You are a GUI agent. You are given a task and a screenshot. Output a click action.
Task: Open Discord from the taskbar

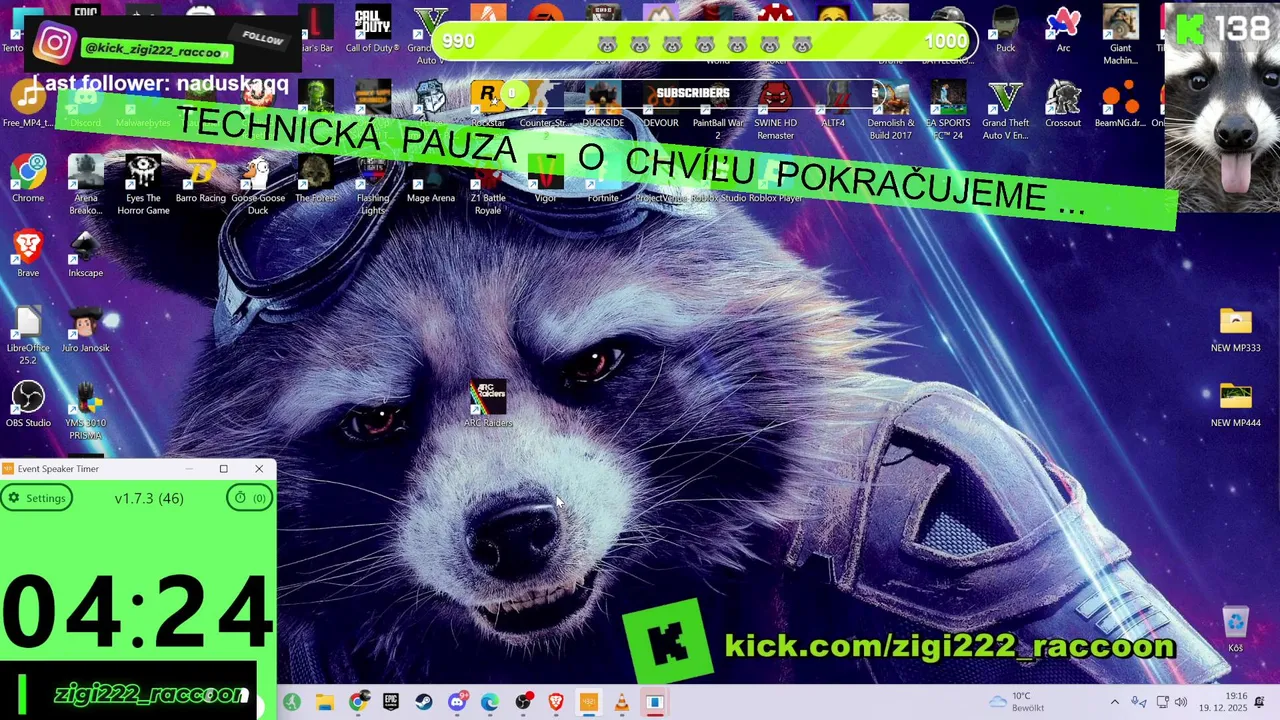pos(457,702)
